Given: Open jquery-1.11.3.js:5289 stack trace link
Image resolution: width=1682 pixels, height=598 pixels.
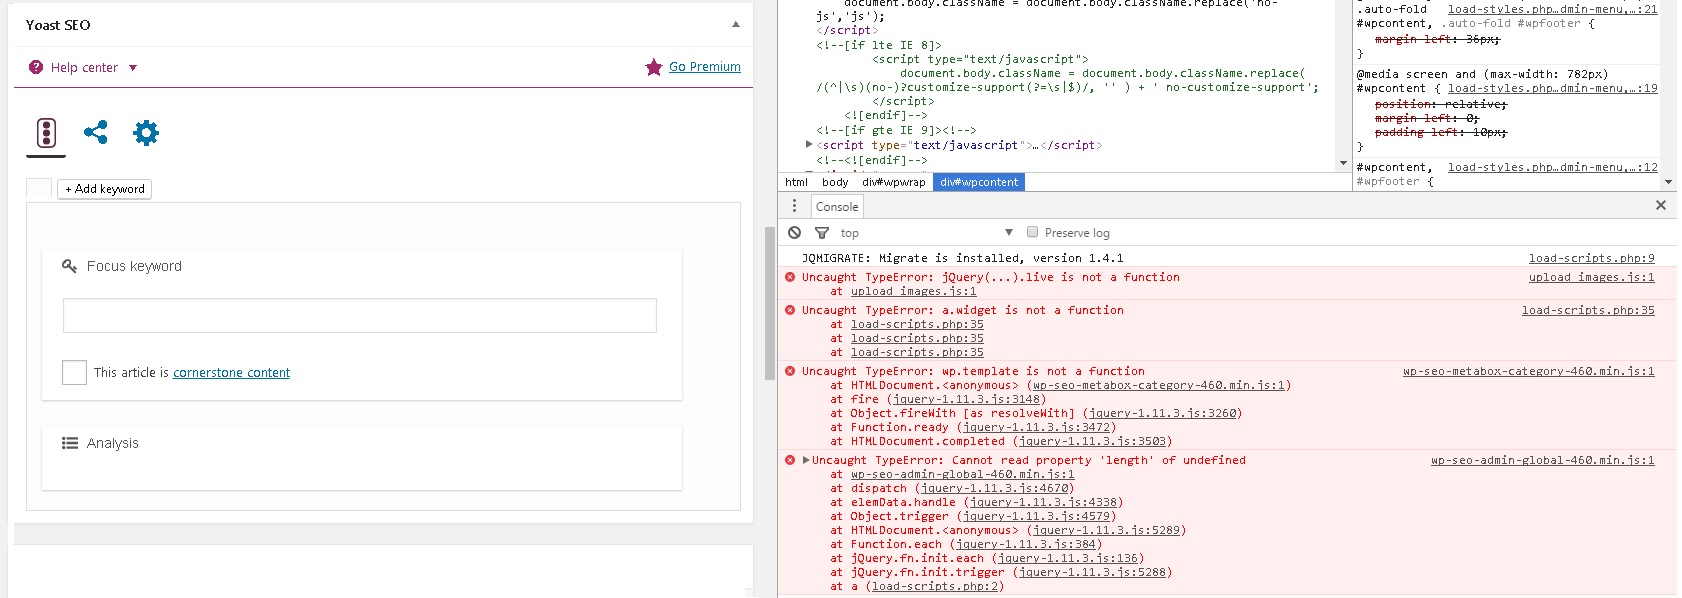Looking at the screenshot, I should 1107,530.
